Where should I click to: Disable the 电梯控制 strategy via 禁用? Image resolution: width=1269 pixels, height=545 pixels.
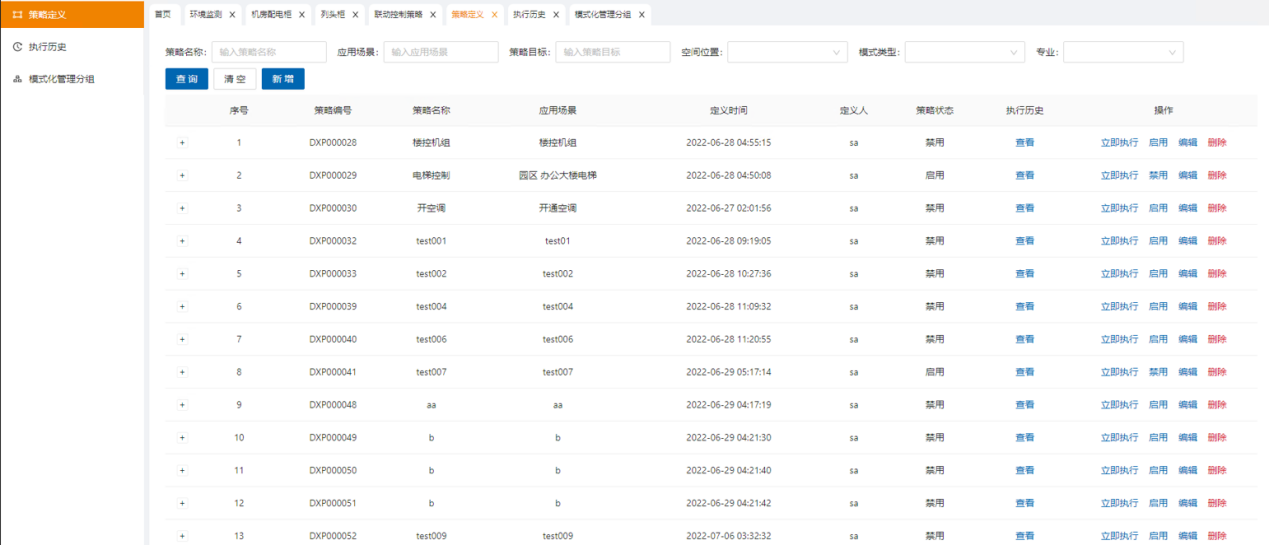pyautogui.click(x=1158, y=176)
